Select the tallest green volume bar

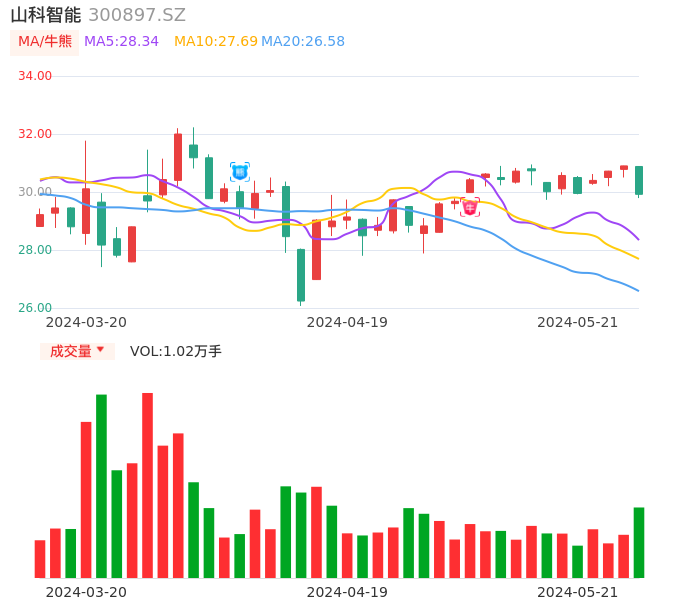pyautogui.click(x=101, y=486)
